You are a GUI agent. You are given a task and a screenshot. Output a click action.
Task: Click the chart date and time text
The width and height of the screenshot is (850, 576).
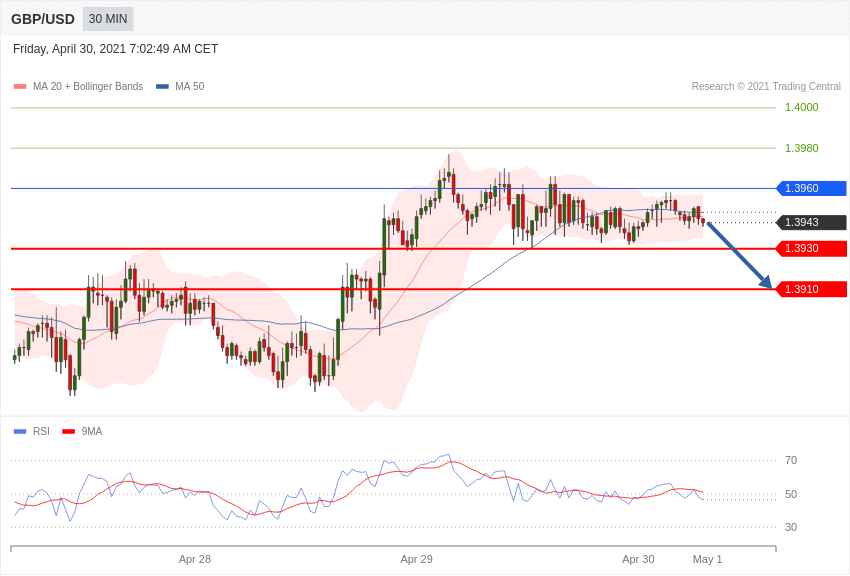click(x=115, y=49)
